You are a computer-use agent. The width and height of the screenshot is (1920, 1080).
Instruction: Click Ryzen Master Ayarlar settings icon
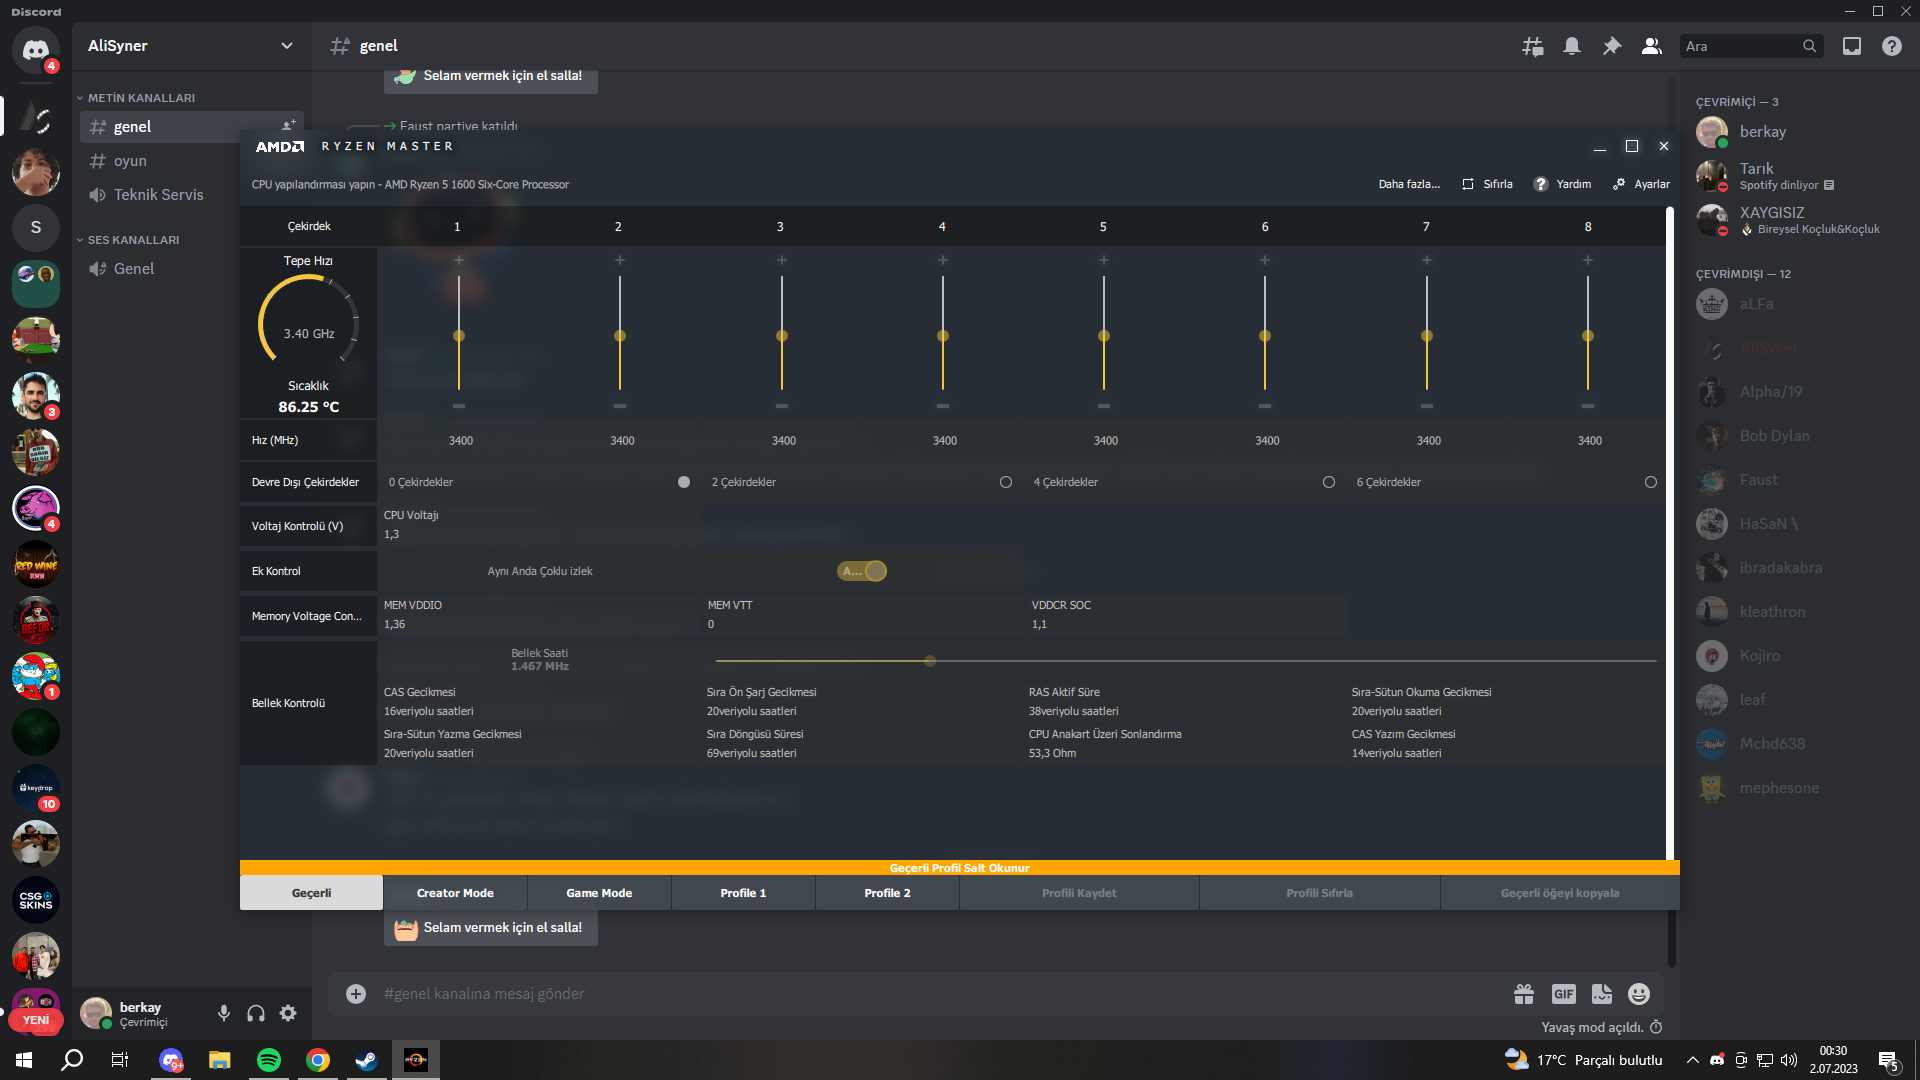(1619, 184)
